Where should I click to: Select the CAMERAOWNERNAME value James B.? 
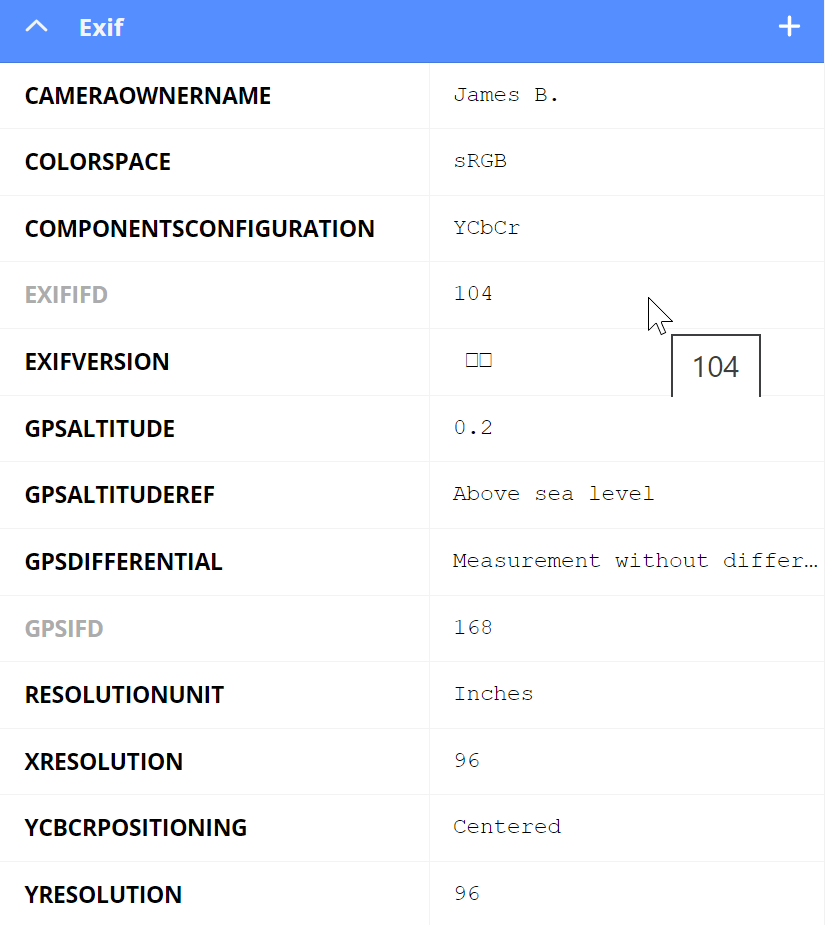504,94
